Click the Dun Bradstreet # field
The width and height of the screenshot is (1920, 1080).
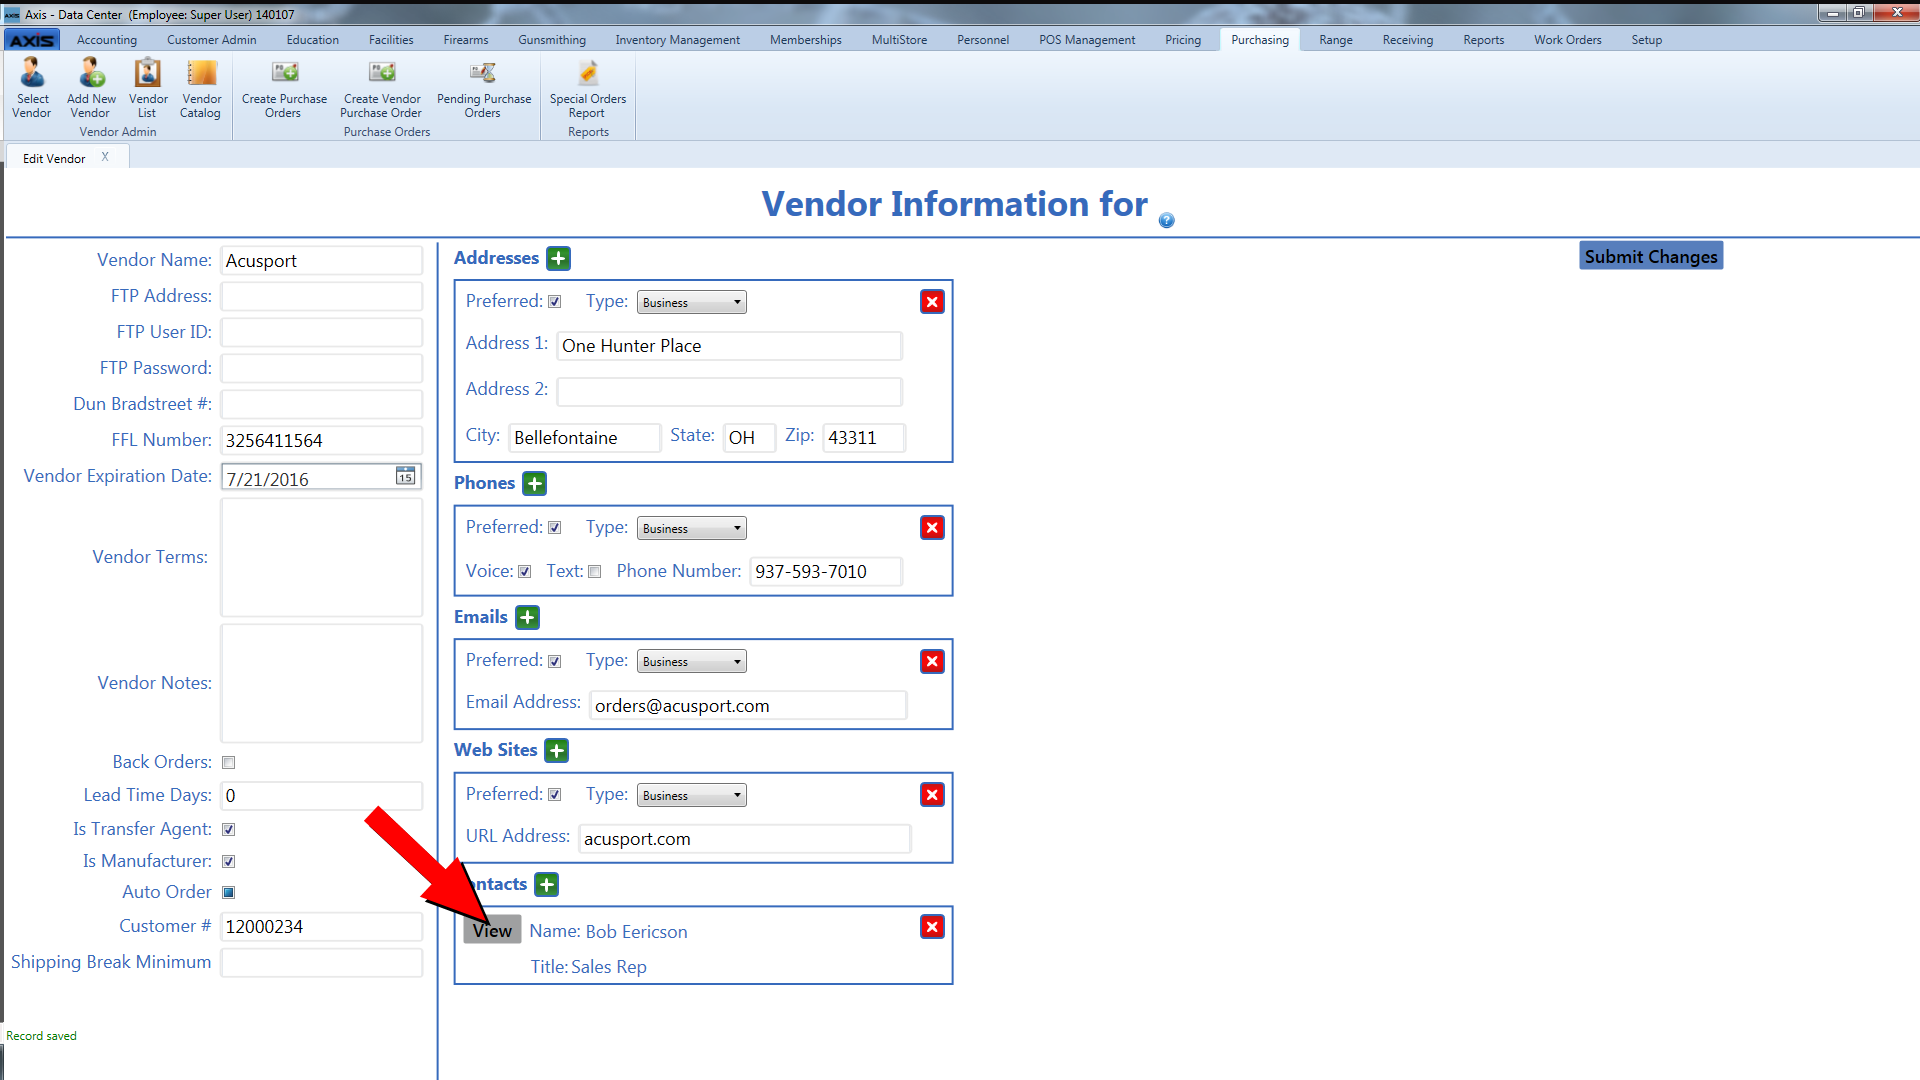coord(322,405)
